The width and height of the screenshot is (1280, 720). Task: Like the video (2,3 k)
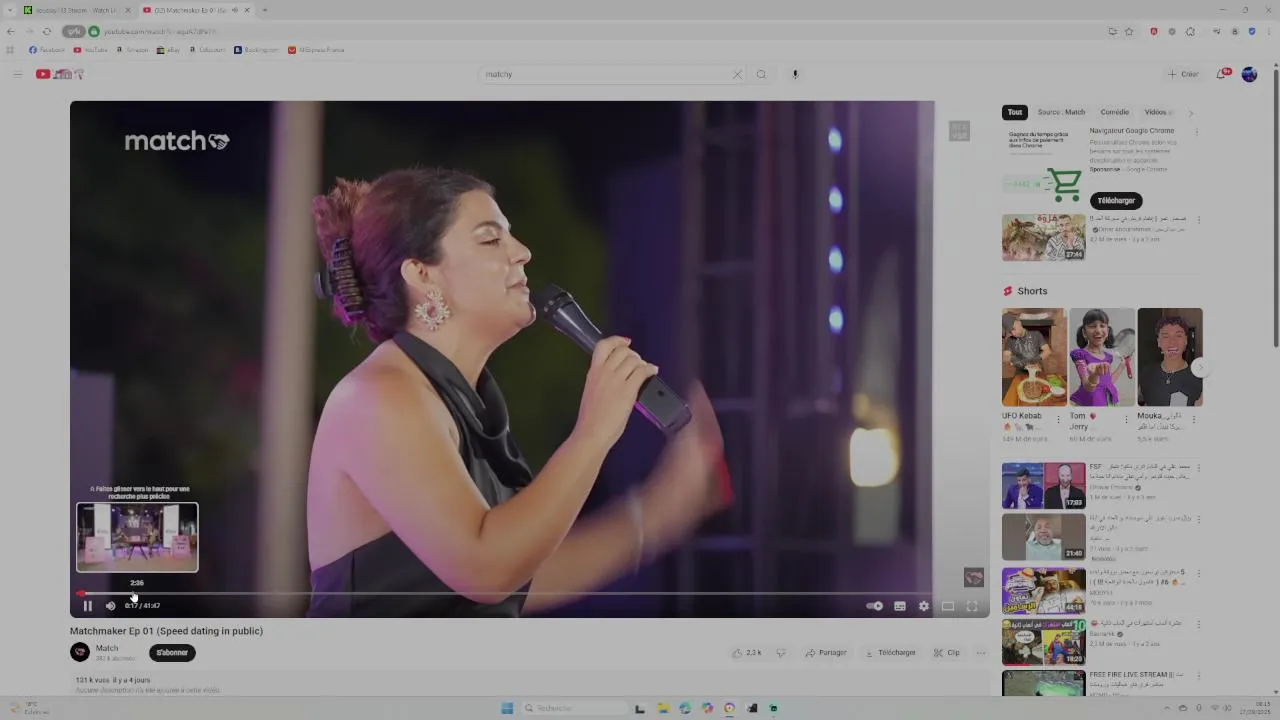tap(747, 653)
